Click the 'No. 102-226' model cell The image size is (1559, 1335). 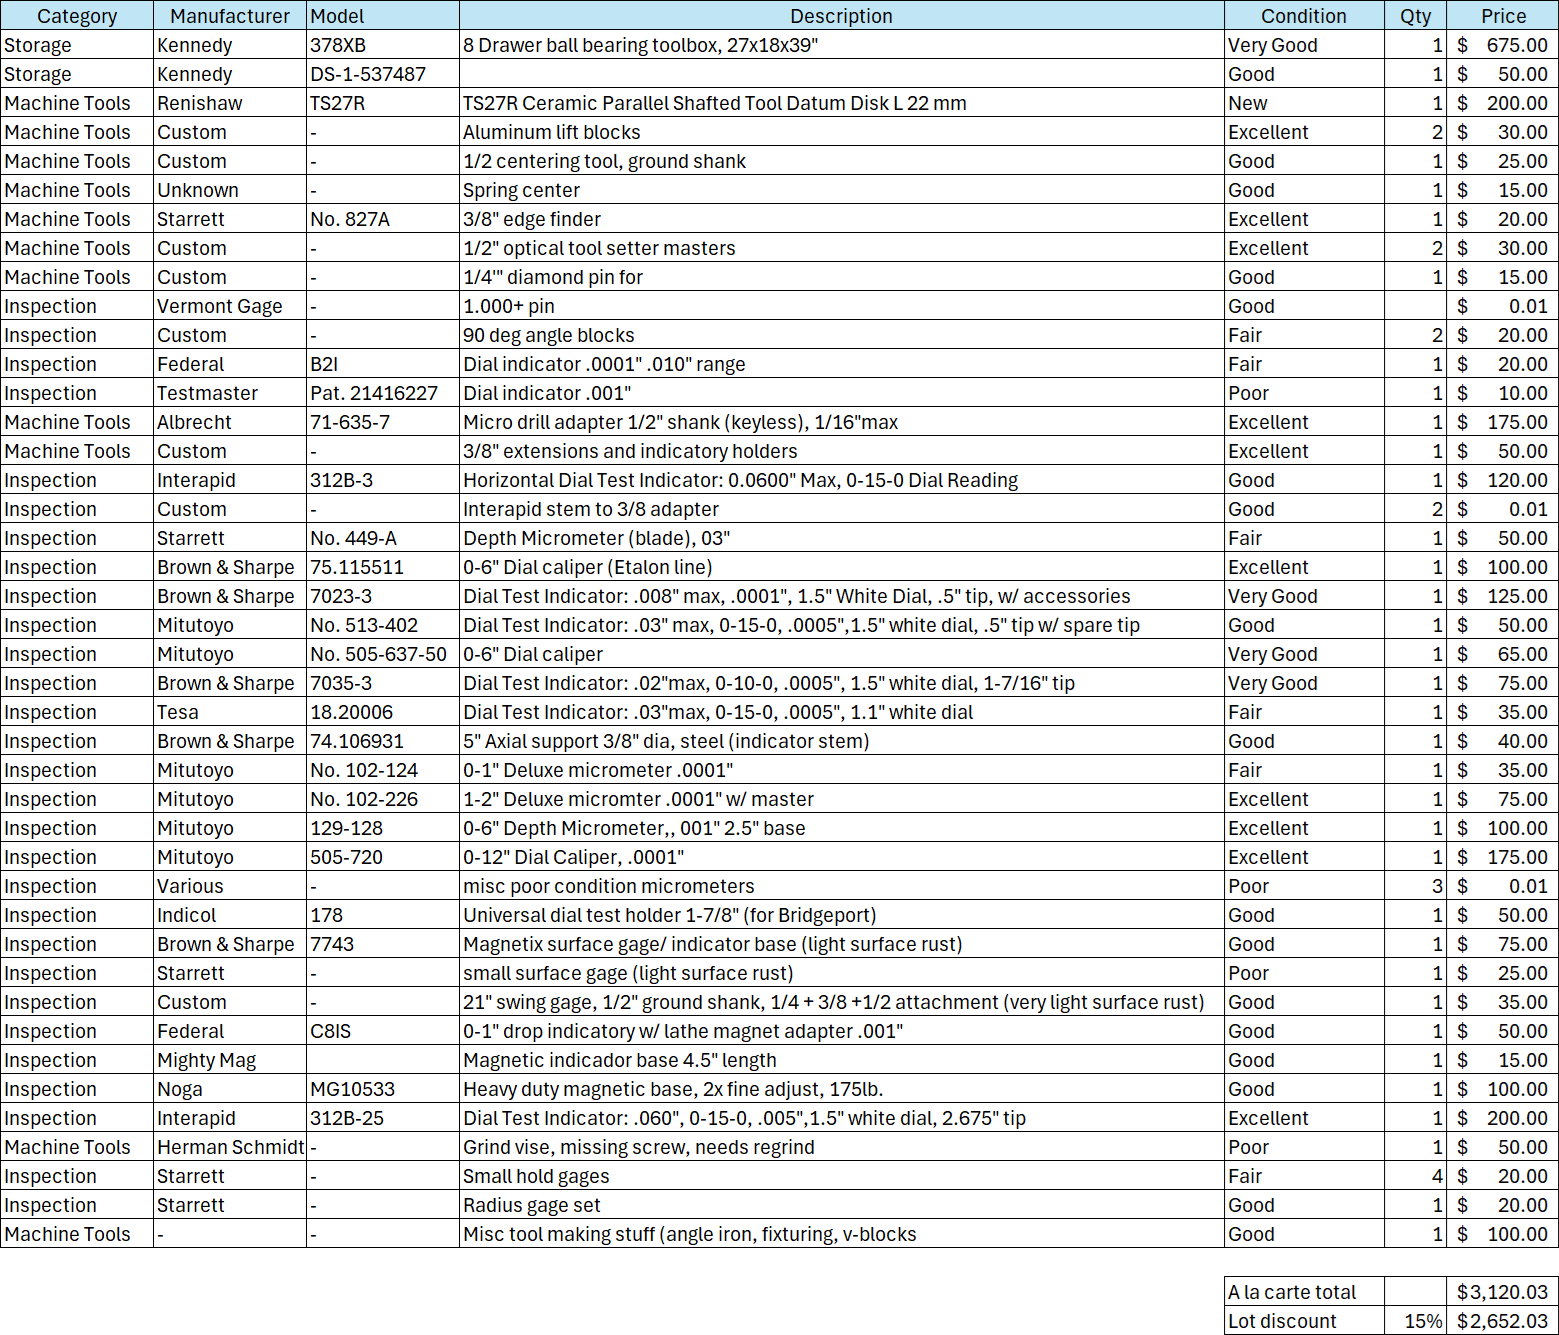click(x=383, y=799)
